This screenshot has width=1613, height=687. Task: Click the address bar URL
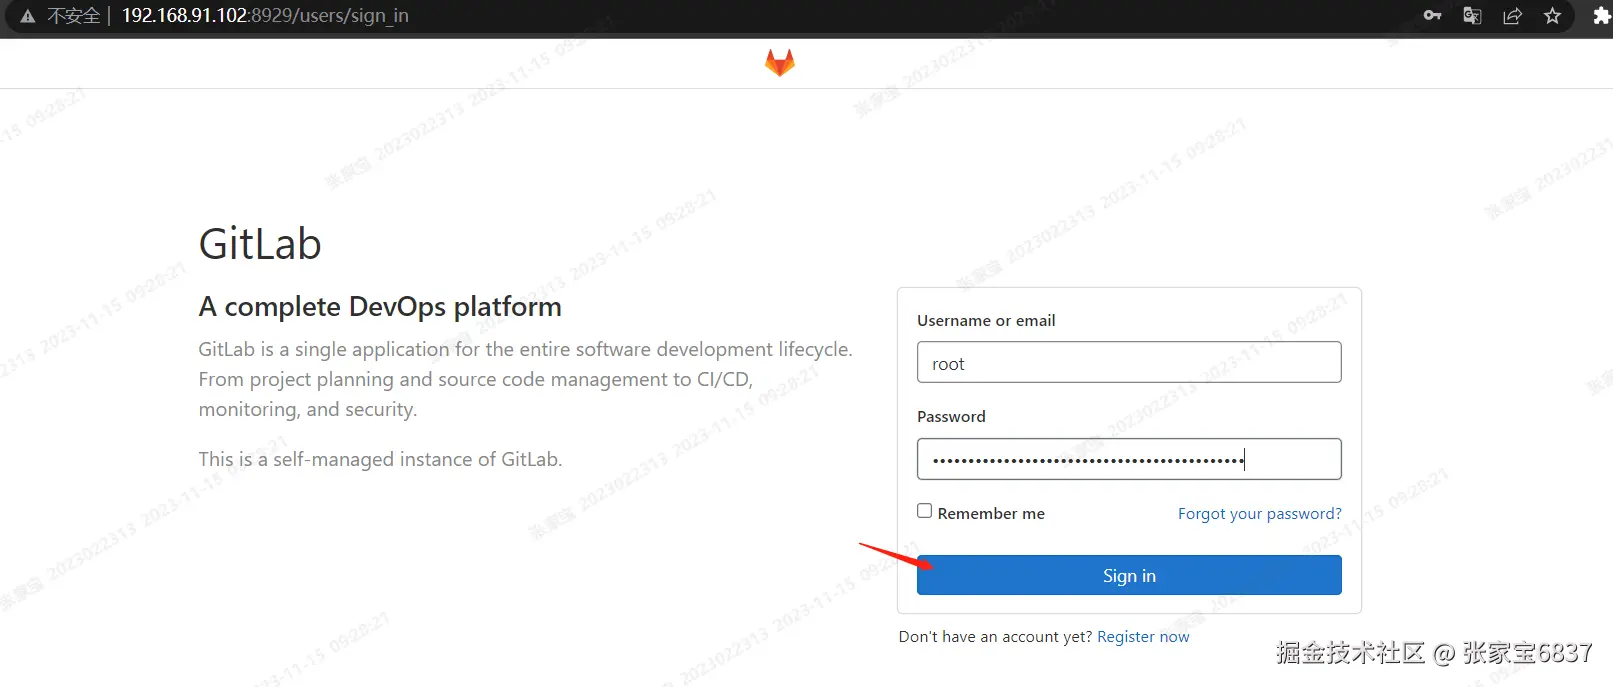click(x=265, y=16)
